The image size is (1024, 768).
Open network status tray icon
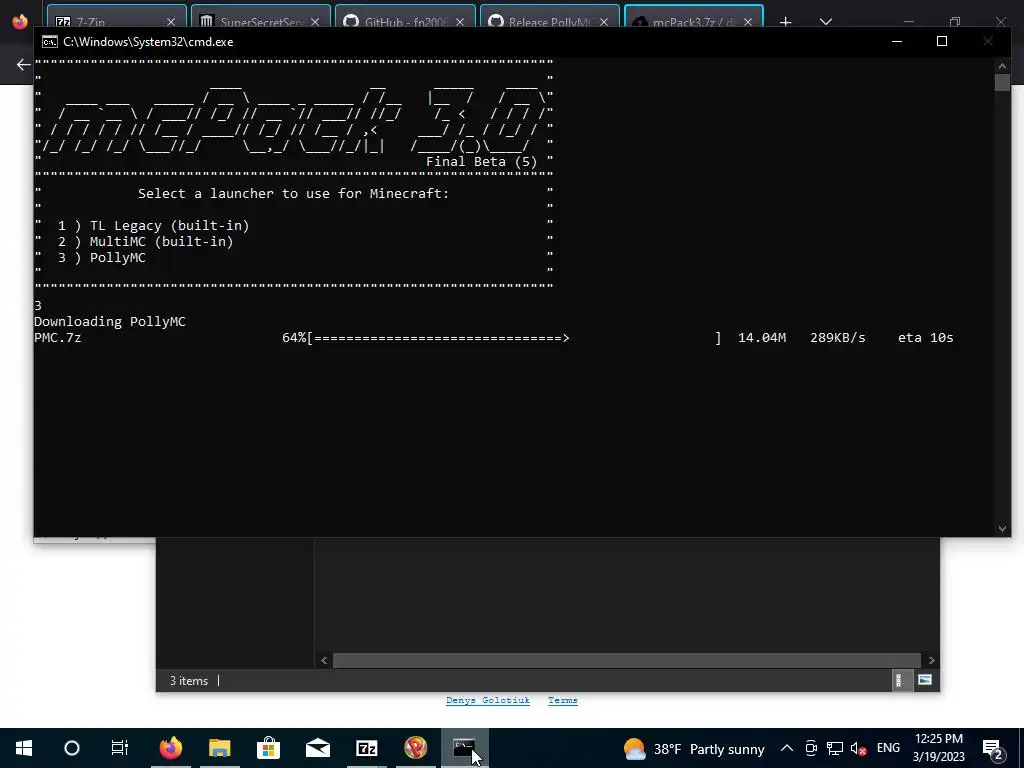[x=835, y=748]
